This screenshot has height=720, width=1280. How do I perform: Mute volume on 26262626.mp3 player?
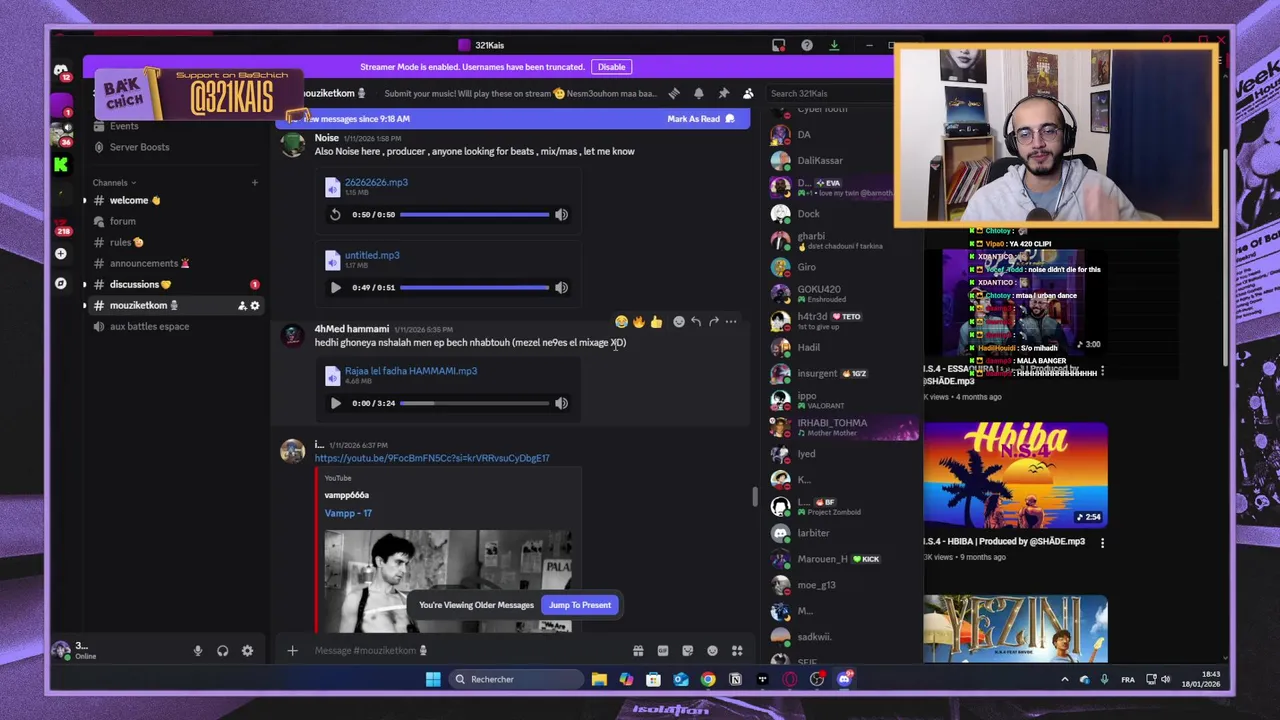pyautogui.click(x=561, y=214)
